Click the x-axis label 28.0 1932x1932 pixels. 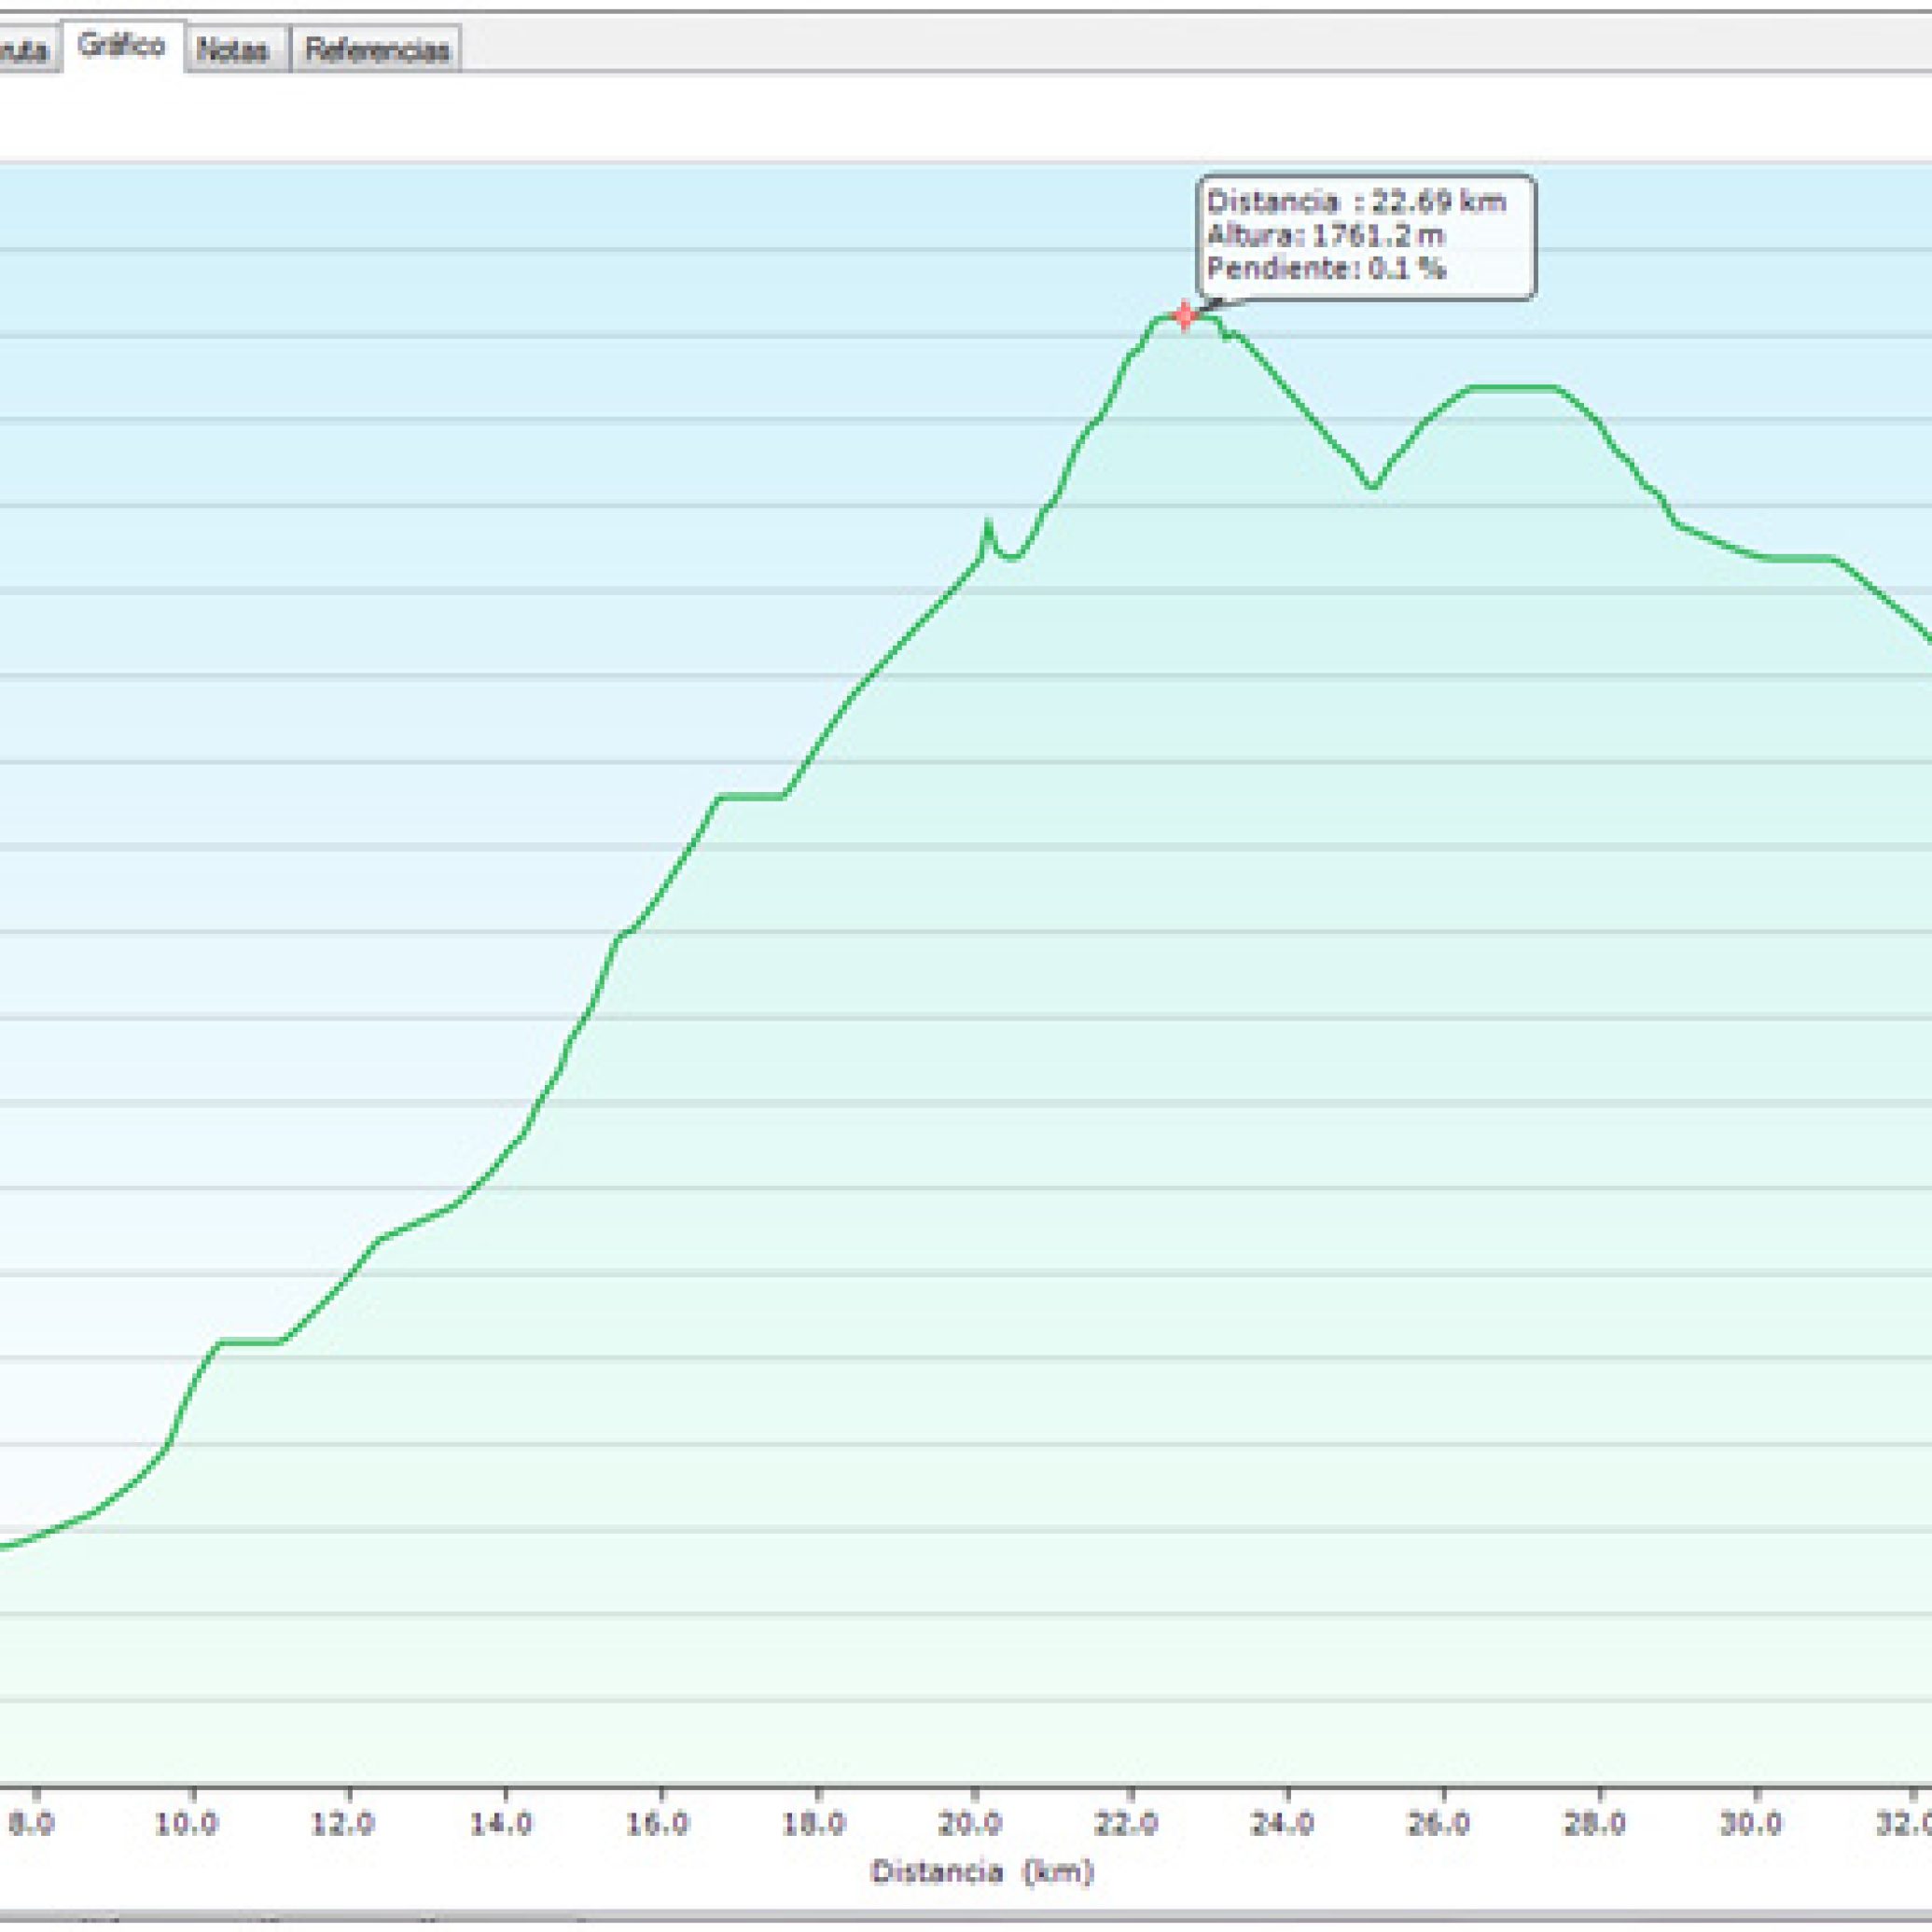click(x=1595, y=1823)
